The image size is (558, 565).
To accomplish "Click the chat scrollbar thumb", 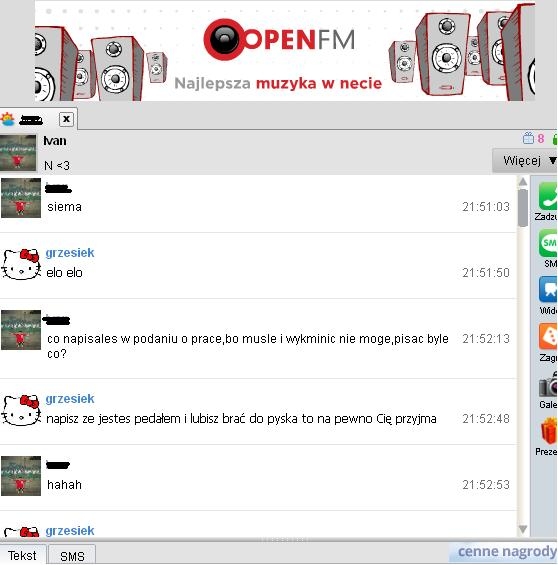I will (523, 208).
